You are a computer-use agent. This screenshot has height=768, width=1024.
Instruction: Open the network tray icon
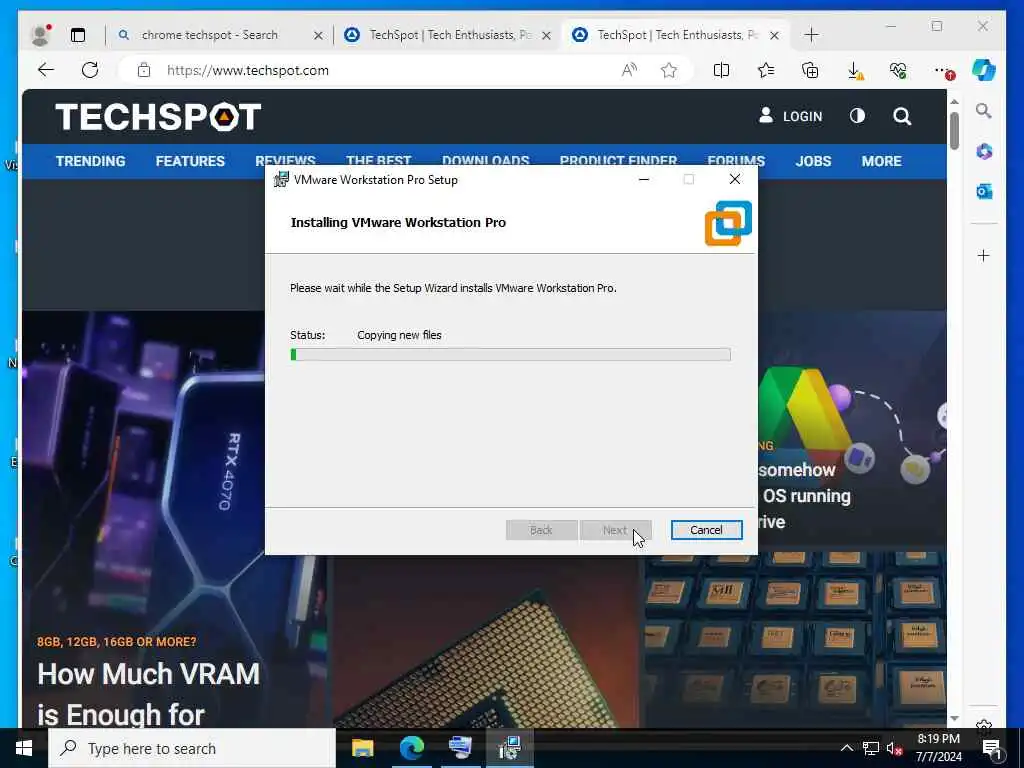[871, 748]
